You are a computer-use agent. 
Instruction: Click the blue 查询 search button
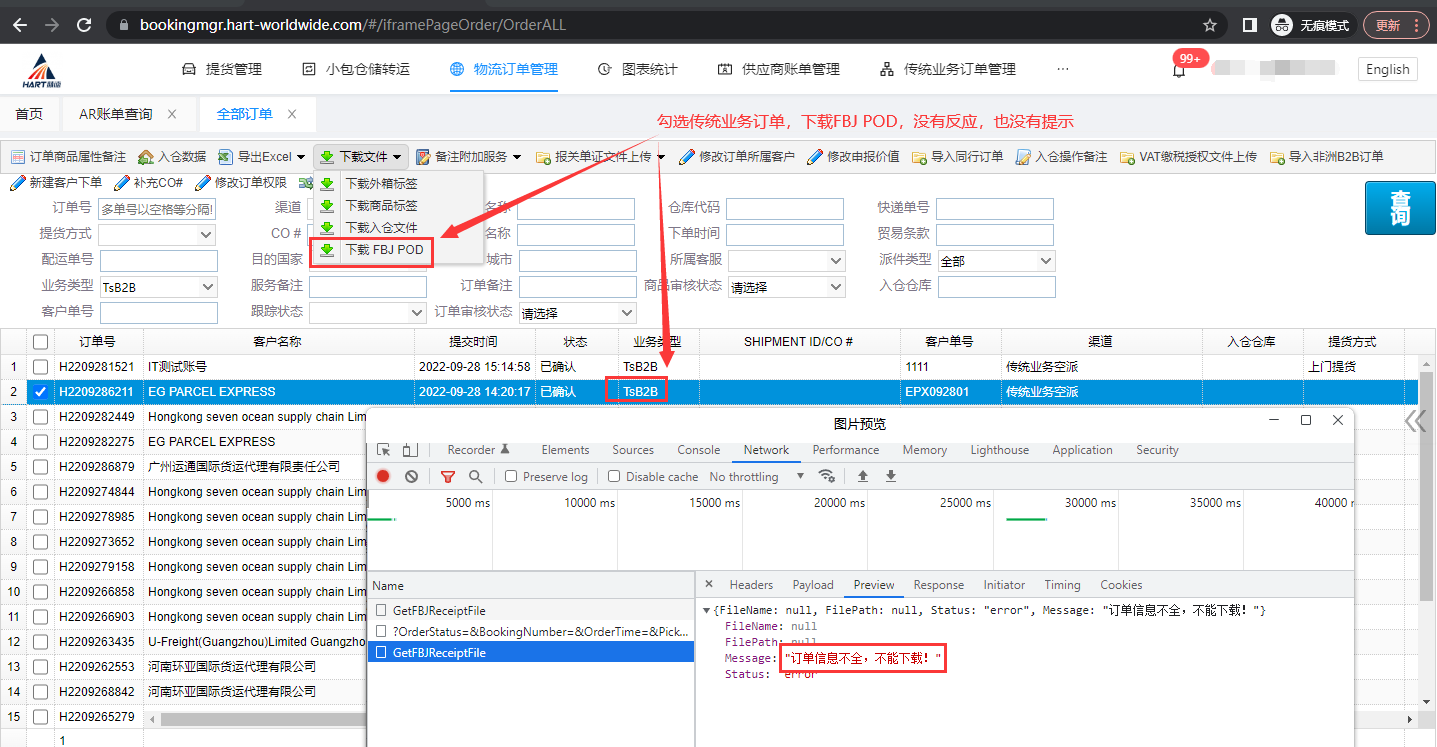(x=1399, y=208)
